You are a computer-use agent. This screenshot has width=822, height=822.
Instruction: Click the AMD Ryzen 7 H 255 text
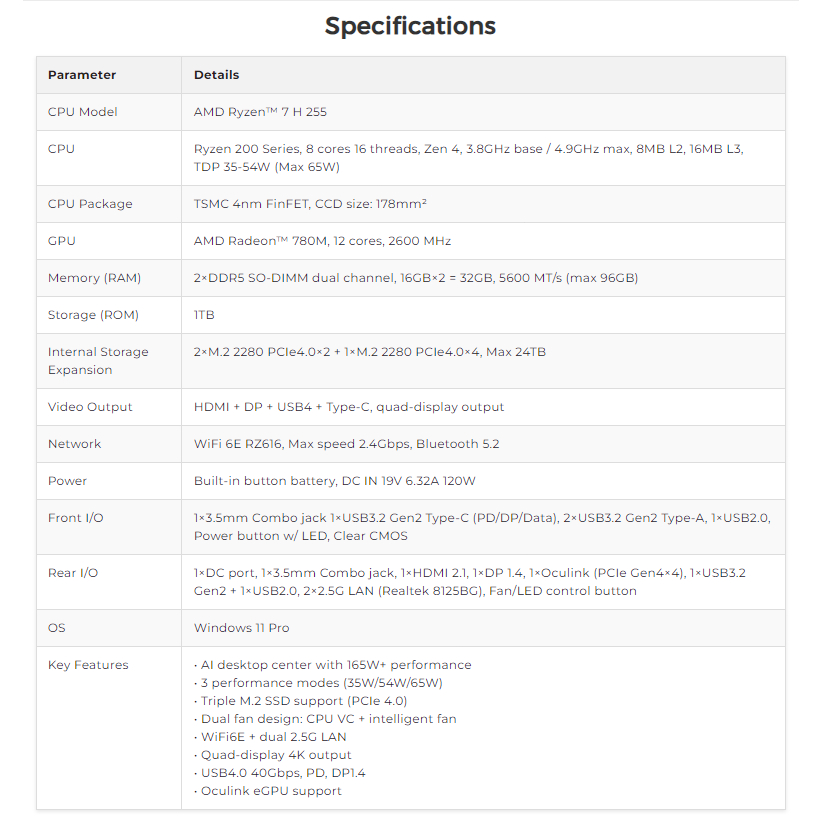(x=255, y=112)
